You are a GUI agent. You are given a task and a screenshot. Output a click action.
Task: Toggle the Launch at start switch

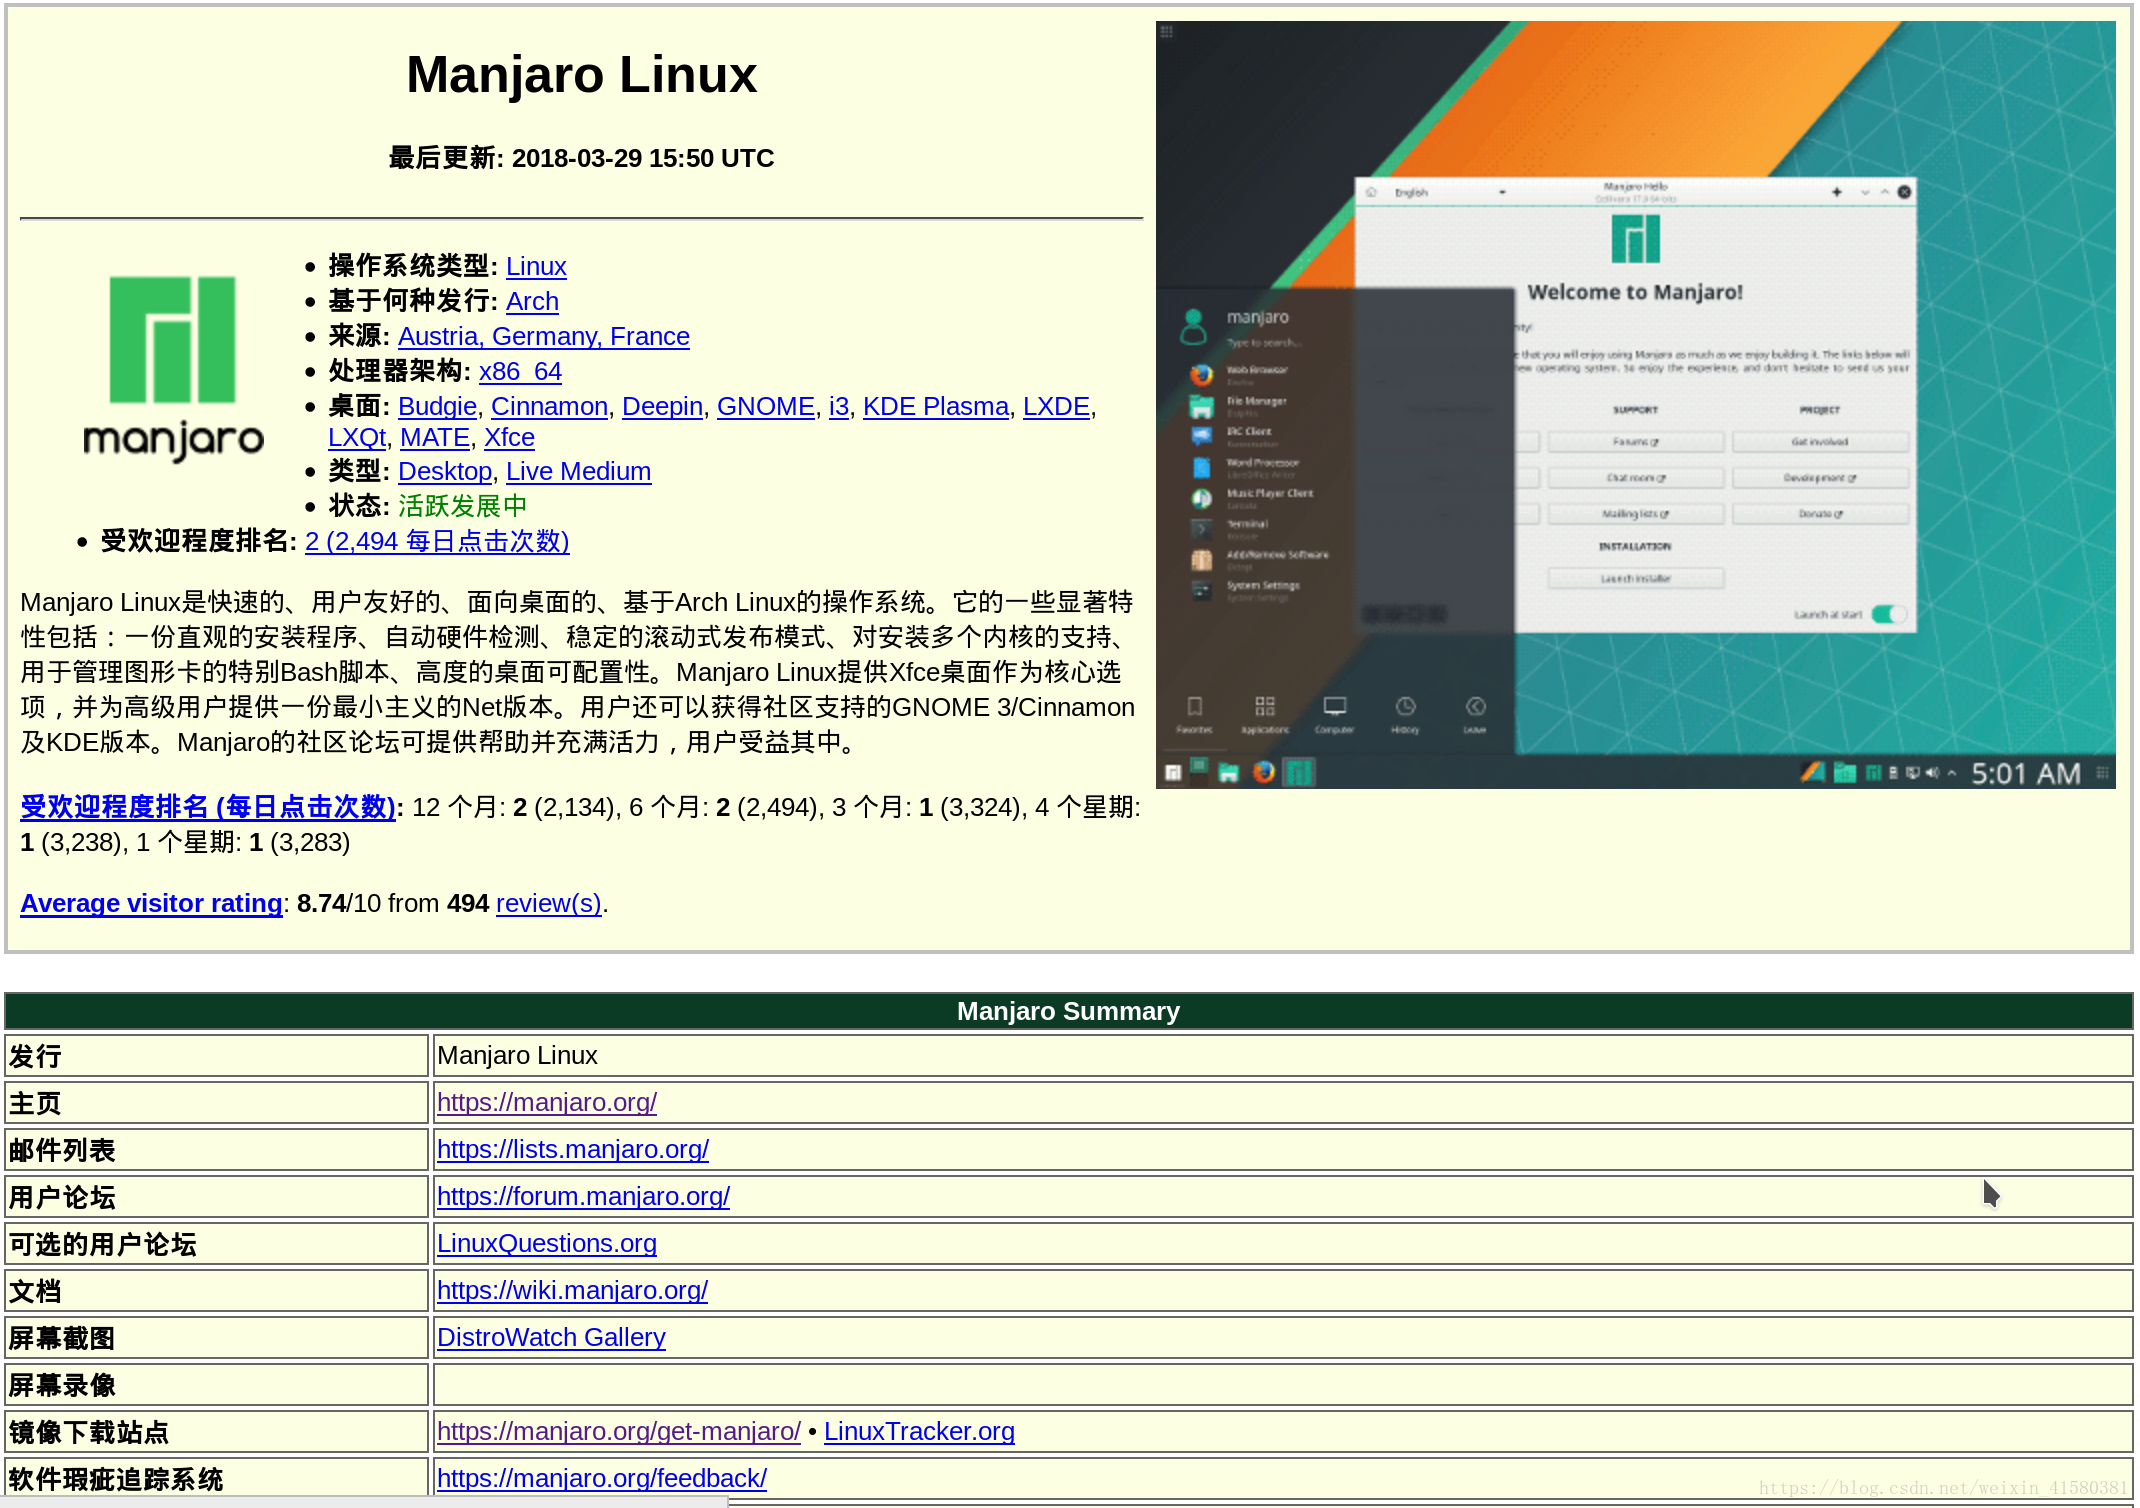[x=1887, y=614]
